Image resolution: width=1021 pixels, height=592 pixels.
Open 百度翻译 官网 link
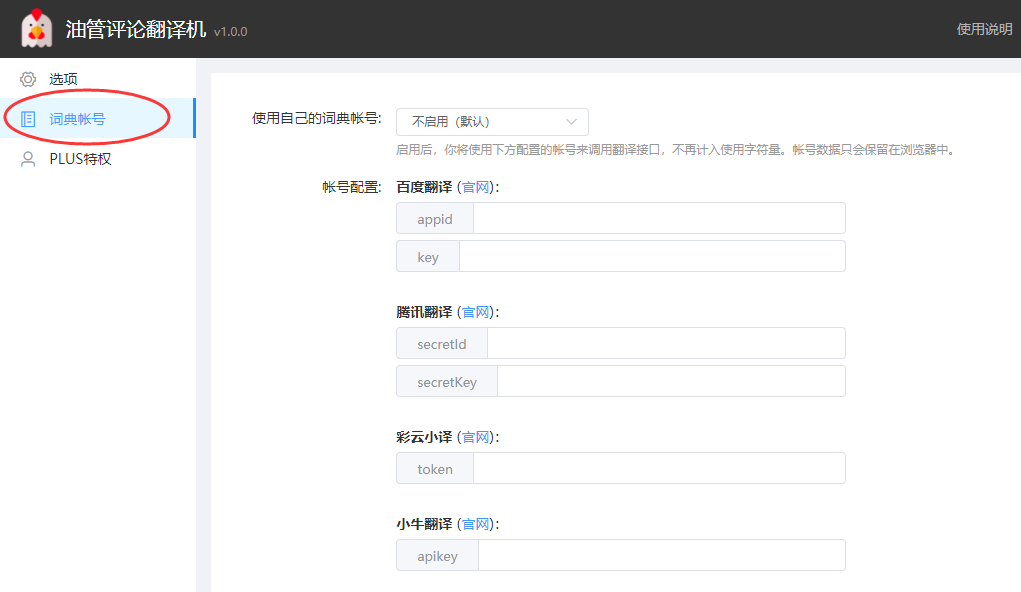point(475,188)
